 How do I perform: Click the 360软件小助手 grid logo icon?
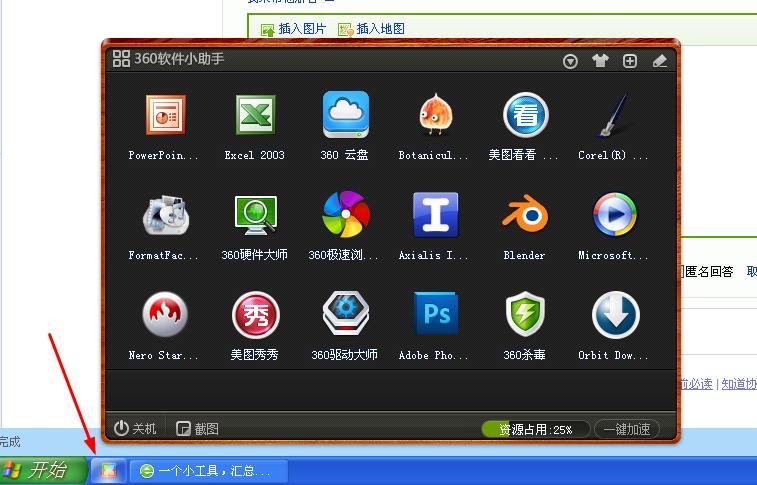point(121,59)
